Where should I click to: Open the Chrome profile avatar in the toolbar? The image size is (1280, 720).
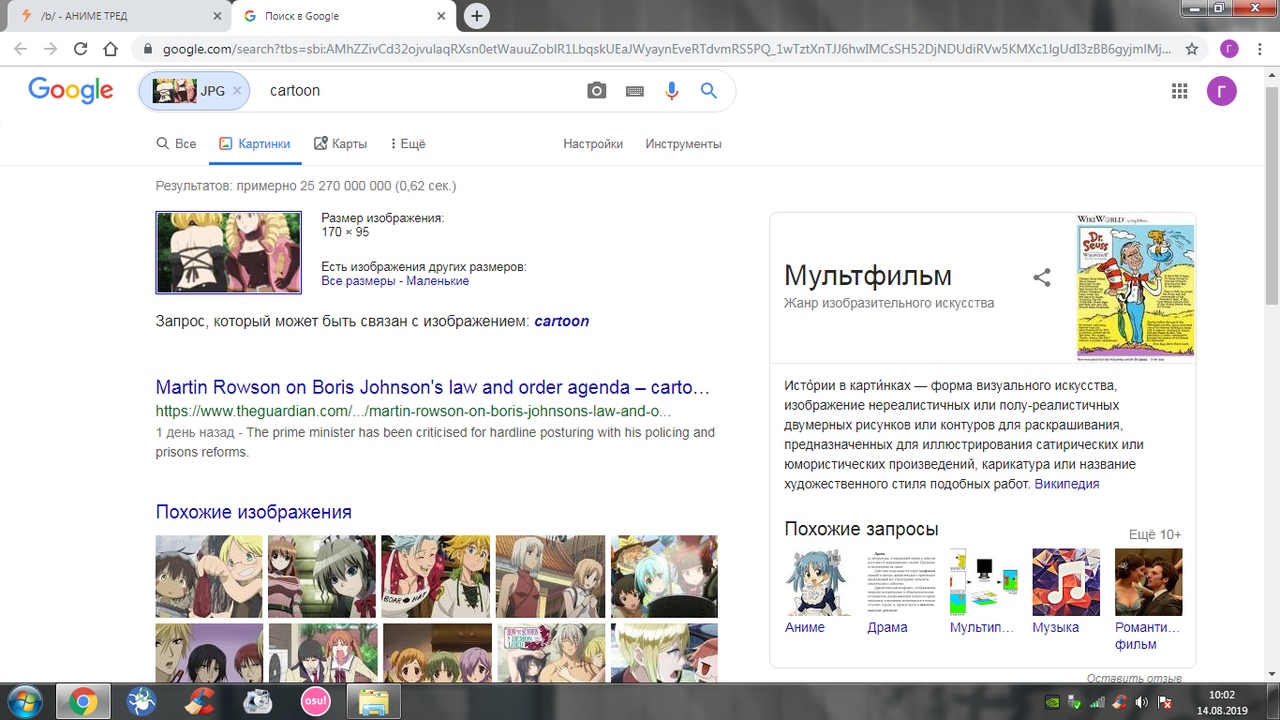click(x=1229, y=49)
